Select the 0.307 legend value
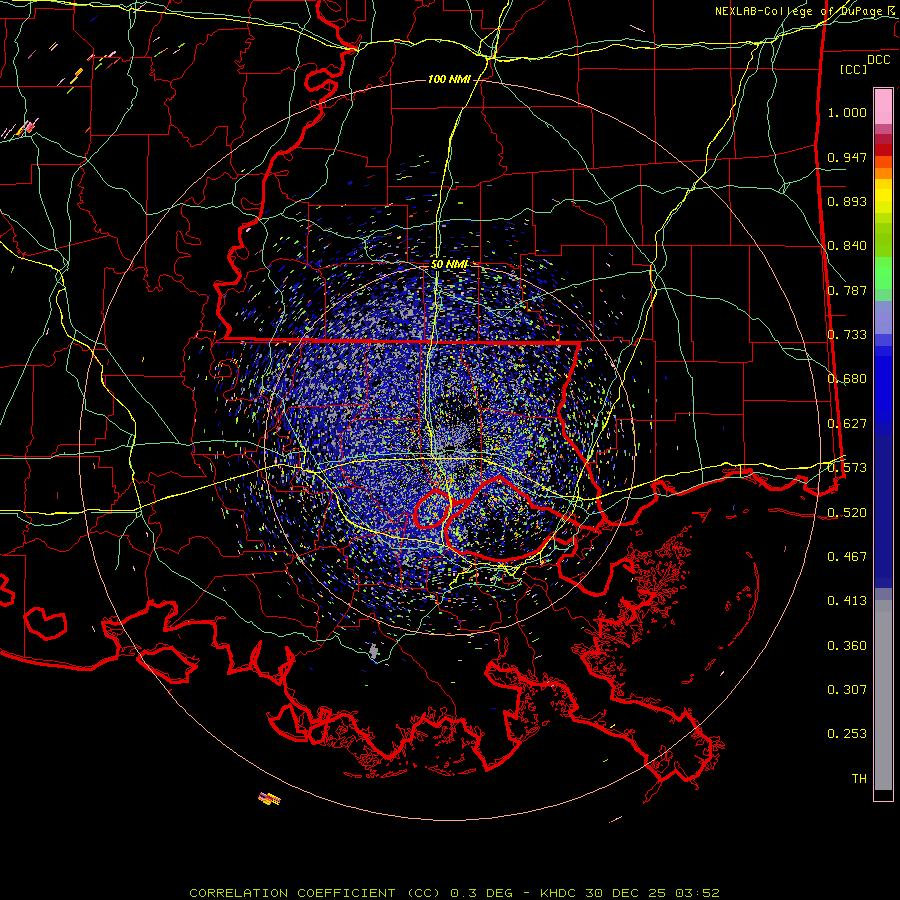Viewport: 900px width, 900px height. pyautogui.click(x=847, y=690)
